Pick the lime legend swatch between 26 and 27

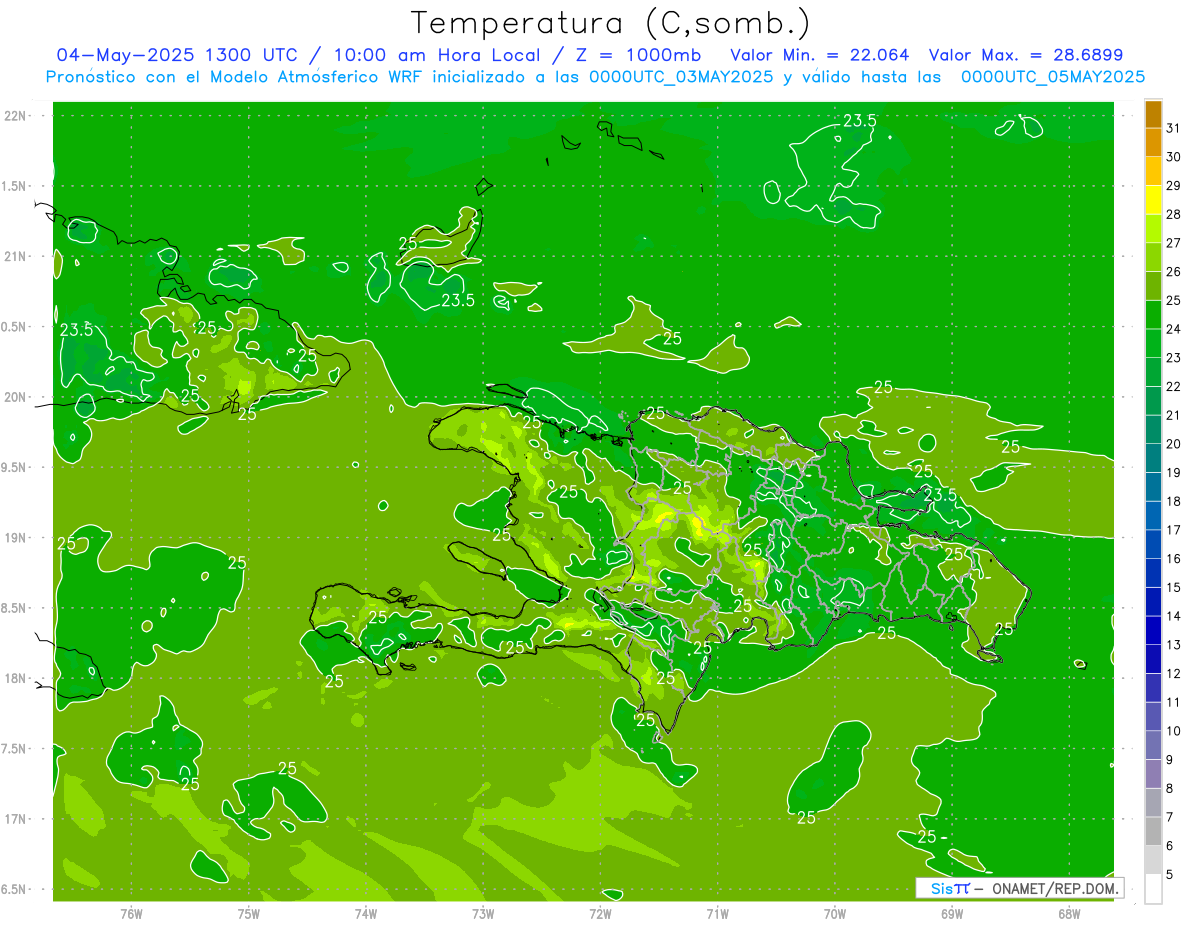[1153, 257]
